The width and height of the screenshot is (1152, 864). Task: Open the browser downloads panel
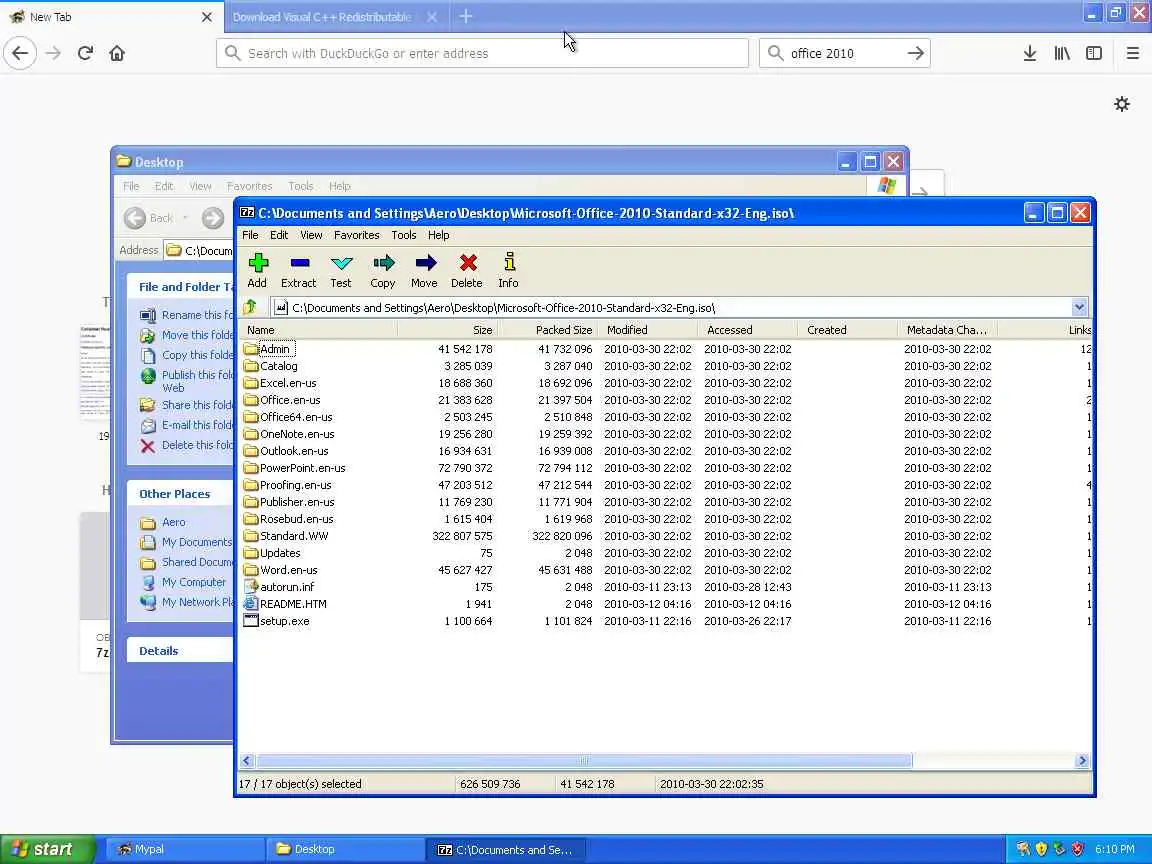1030,53
